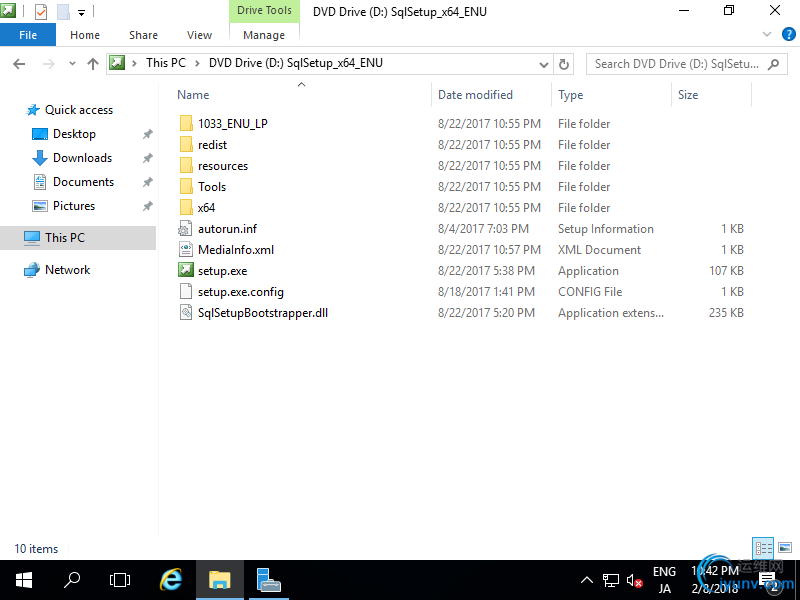The width and height of the screenshot is (800, 600).
Task: Show hidden tray icons
Action: coord(587,580)
